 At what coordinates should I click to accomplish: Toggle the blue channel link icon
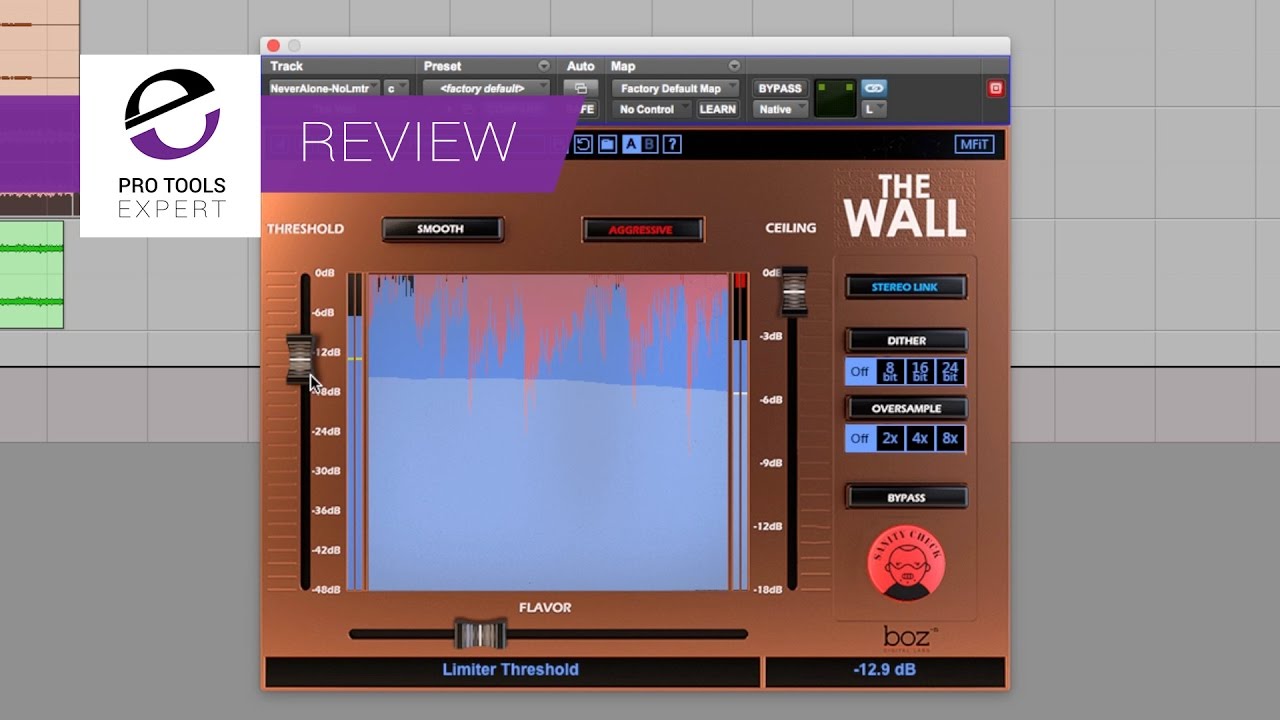pyautogui.click(x=874, y=88)
